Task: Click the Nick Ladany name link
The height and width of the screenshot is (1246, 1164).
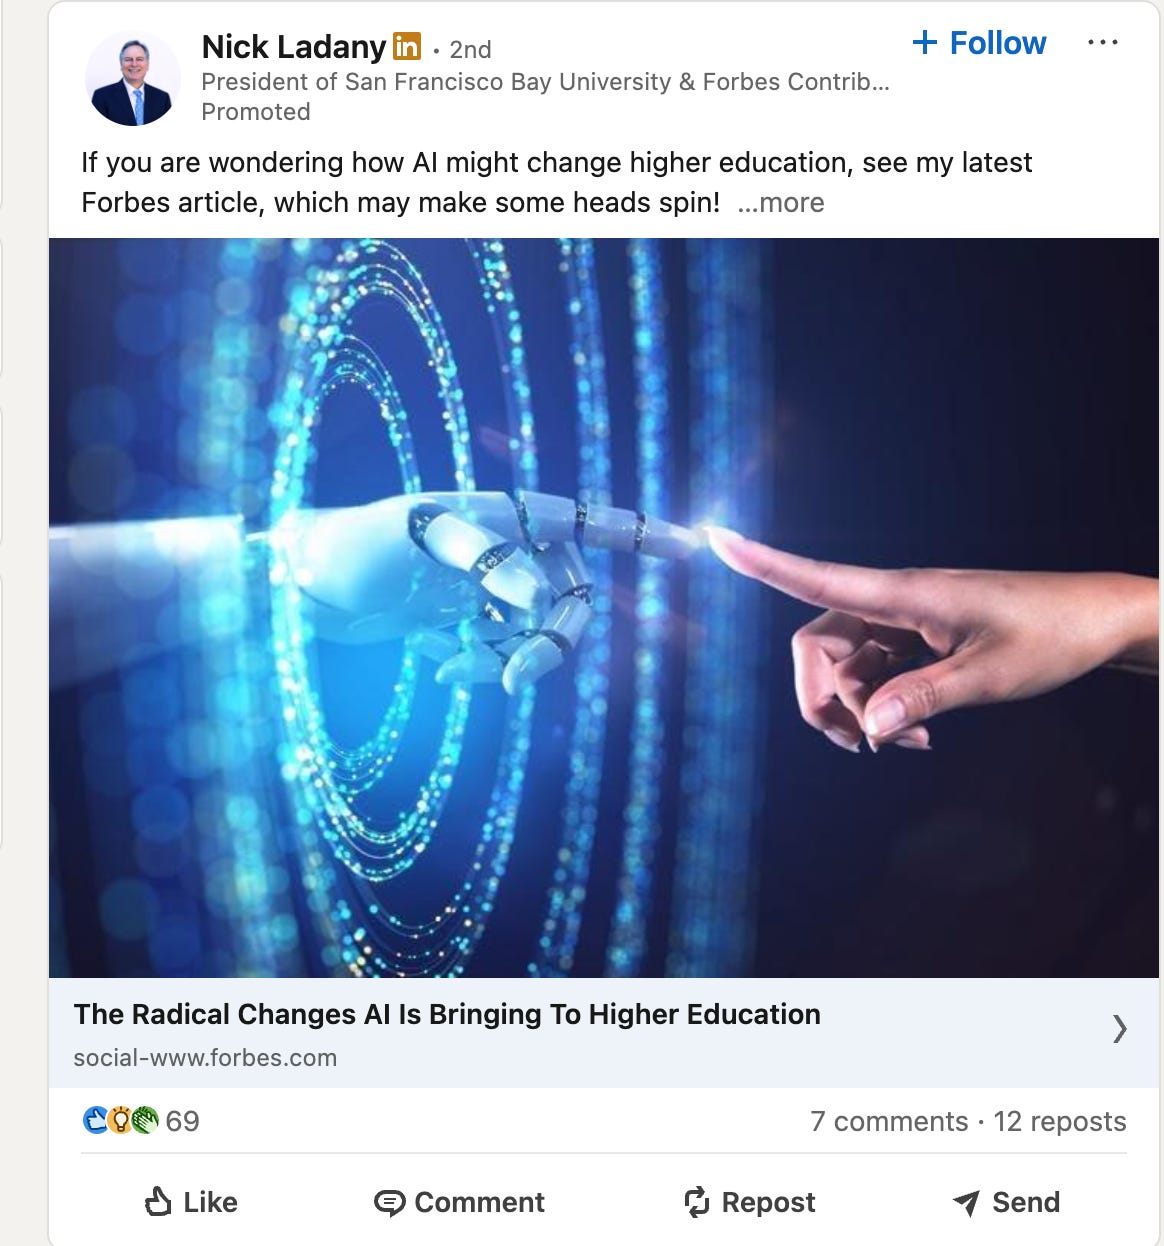Action: [x=293, y=47]
